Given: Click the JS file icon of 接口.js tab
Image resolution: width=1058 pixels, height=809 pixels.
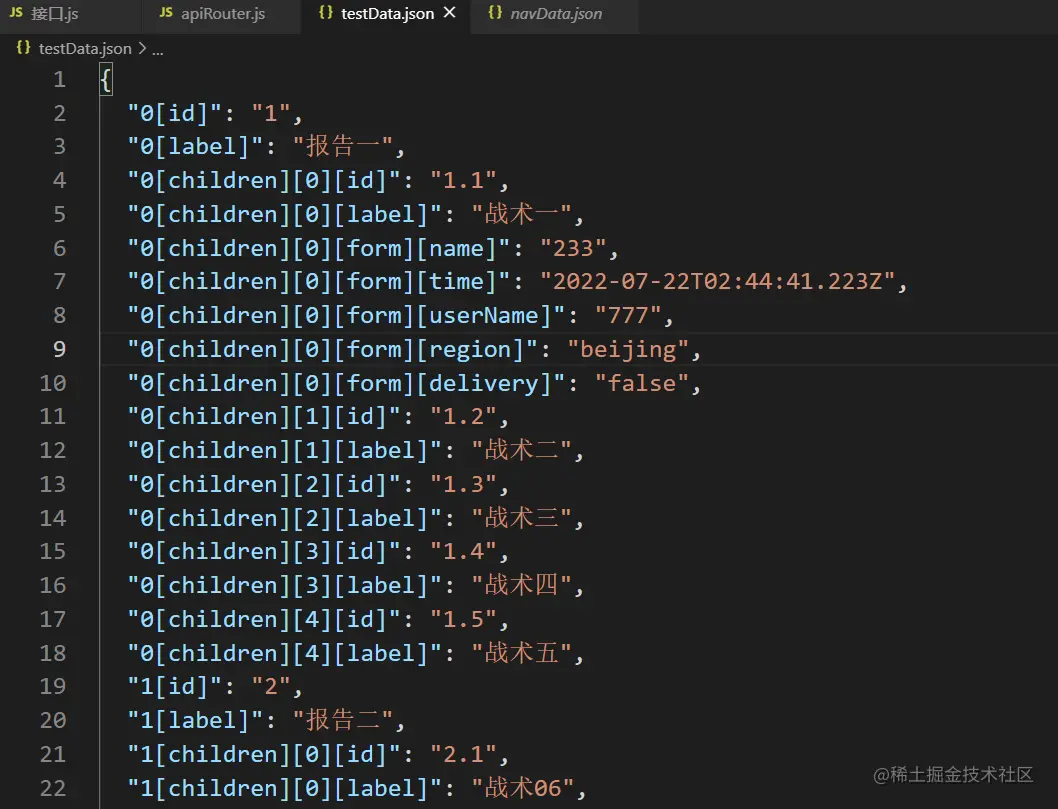Looking at the screenshot, I should click(x=16, y=13).
